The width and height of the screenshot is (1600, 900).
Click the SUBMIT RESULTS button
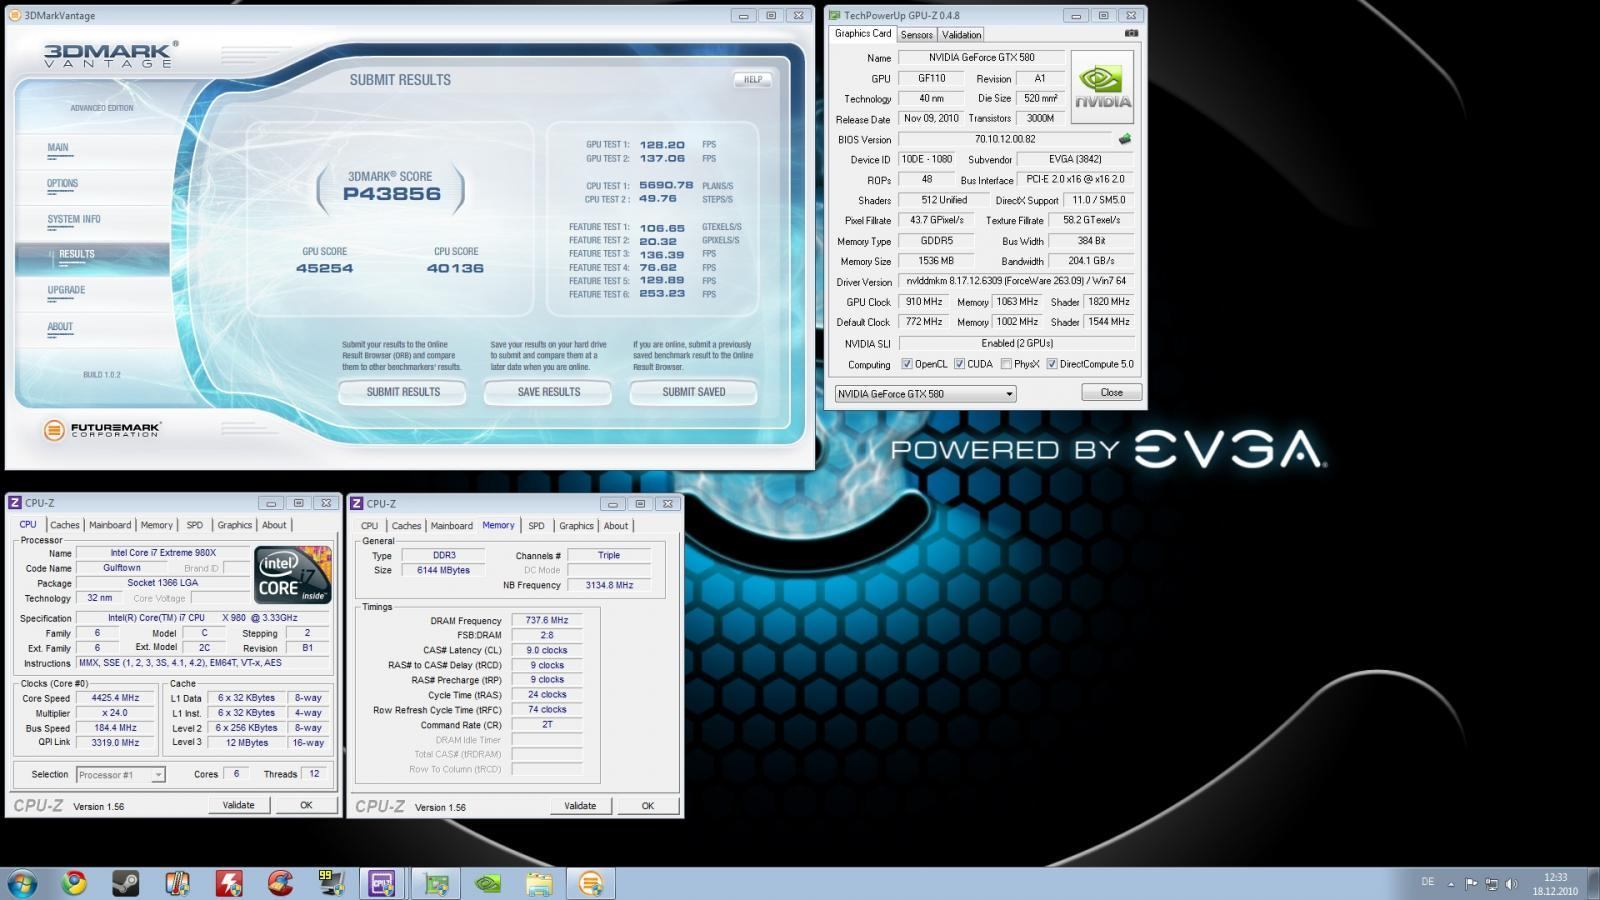(403, 392)
